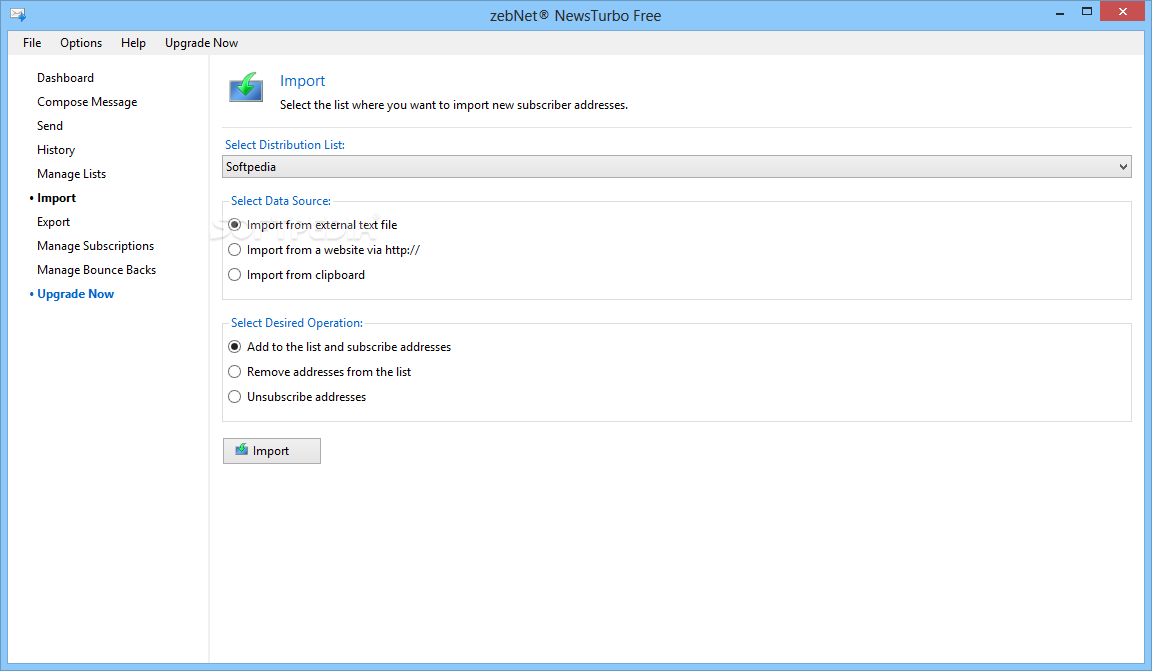Open the File menu
Screen dimensions: 1152x671
click(x=32, y=43)
